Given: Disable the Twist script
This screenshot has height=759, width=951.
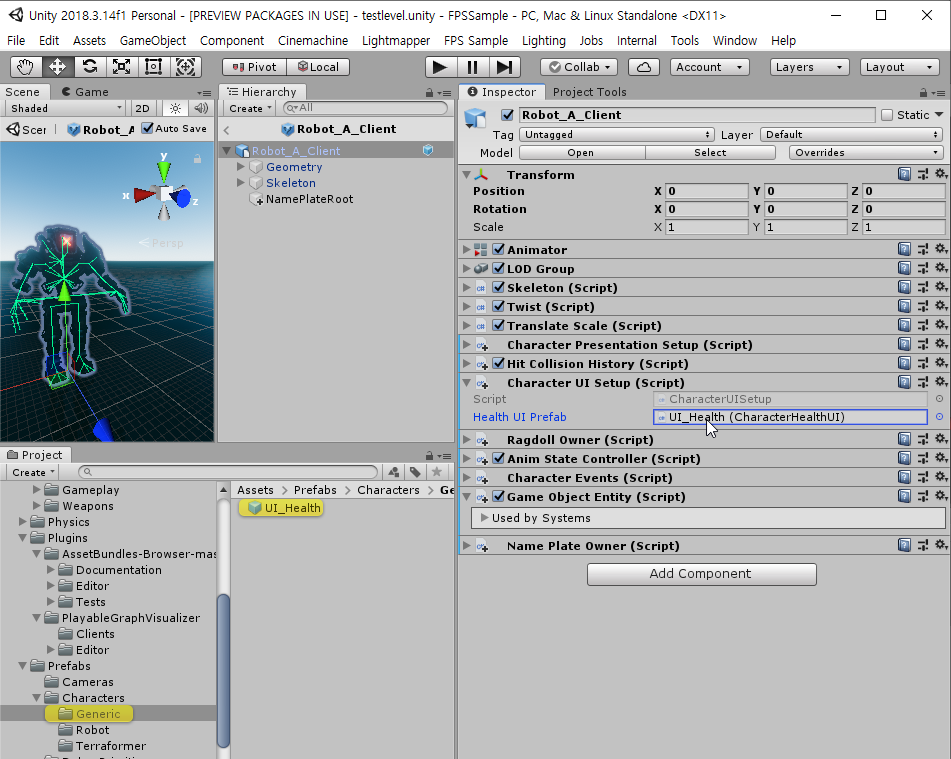Looking at the screenshot, I should [499, 306].
